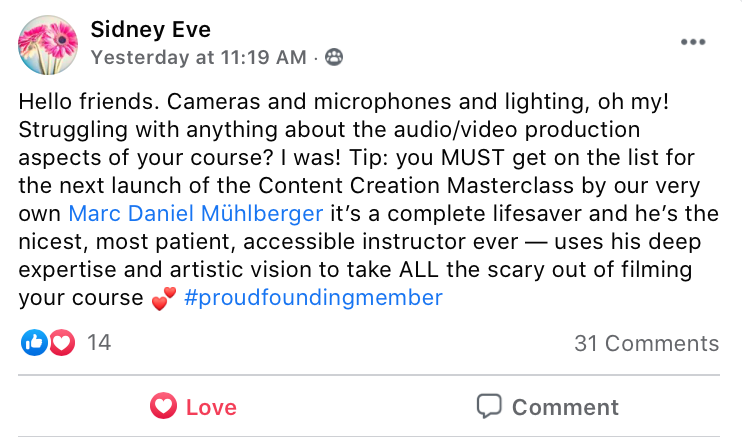This screenshot has width=742, height=437.
Task: Show who reacted via the 14 count
Action: coord(99,342)
